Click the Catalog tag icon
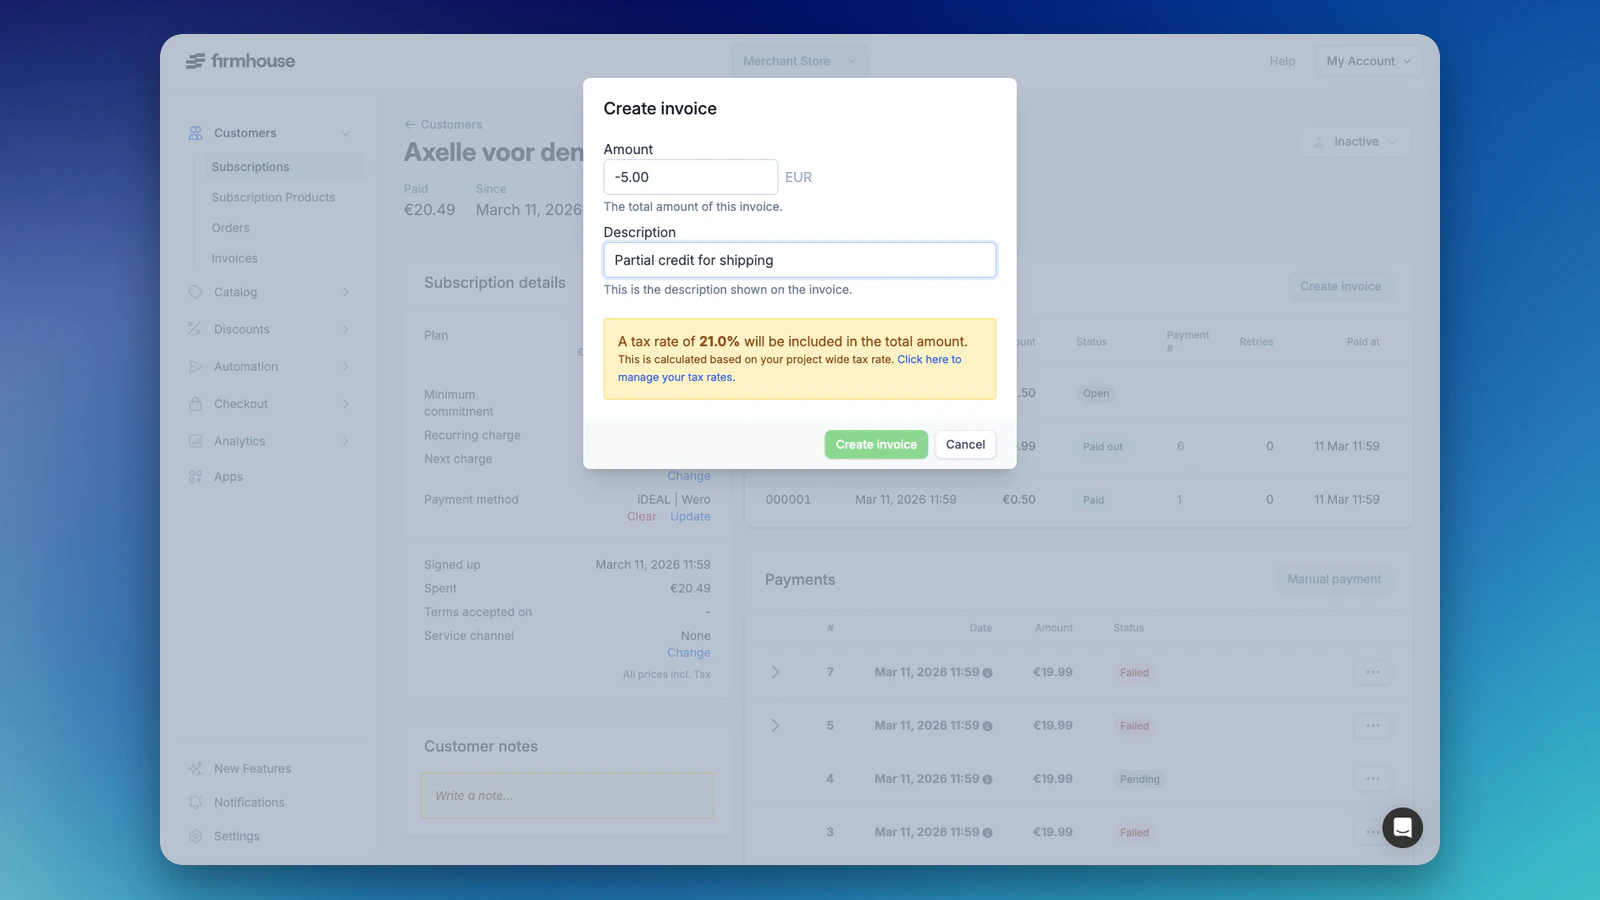Screen dimensions: 1600x900 click(195, 292)
